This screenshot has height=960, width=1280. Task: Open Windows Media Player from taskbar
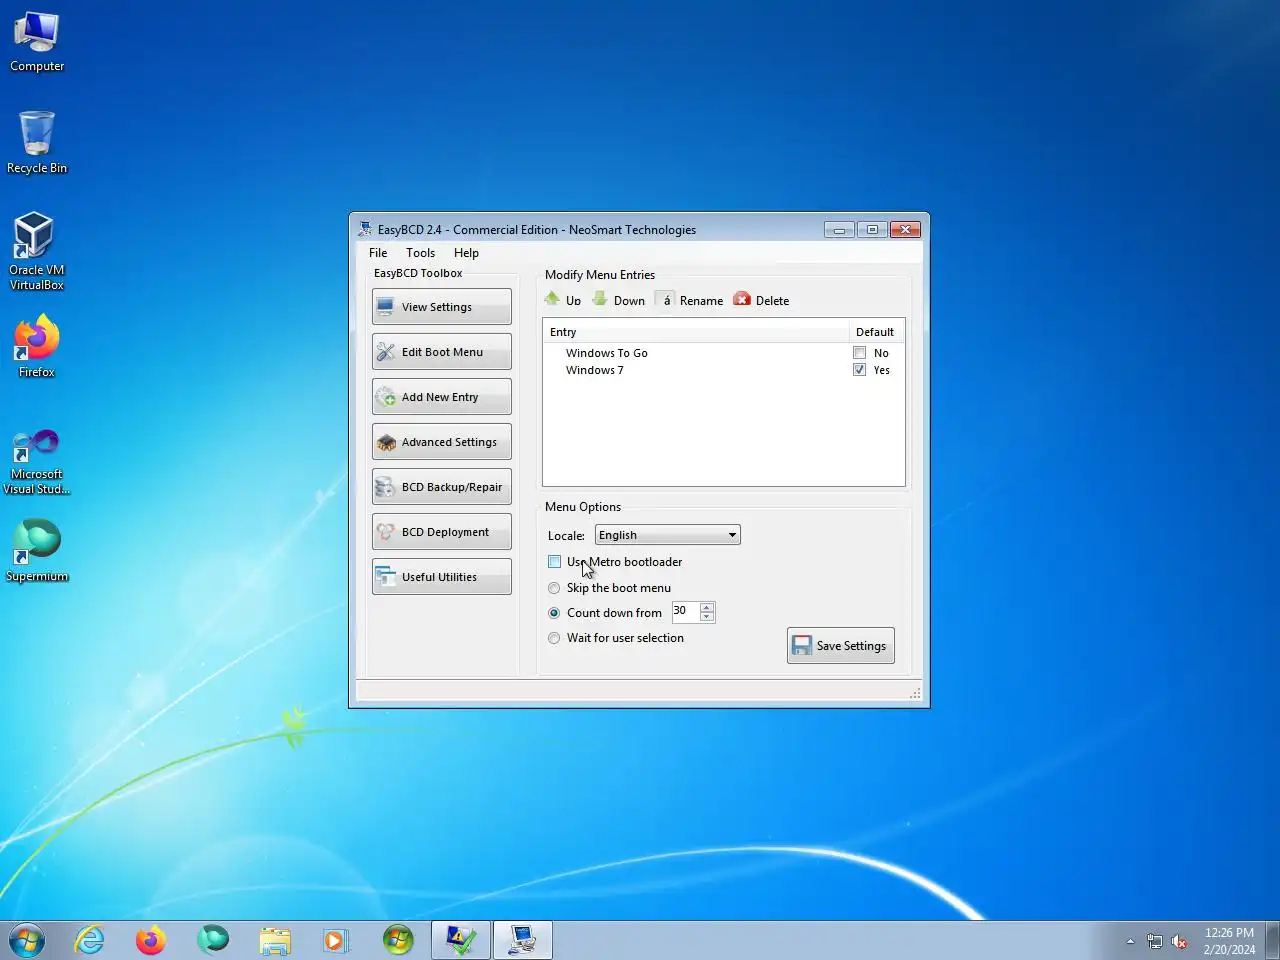point(336,940)
